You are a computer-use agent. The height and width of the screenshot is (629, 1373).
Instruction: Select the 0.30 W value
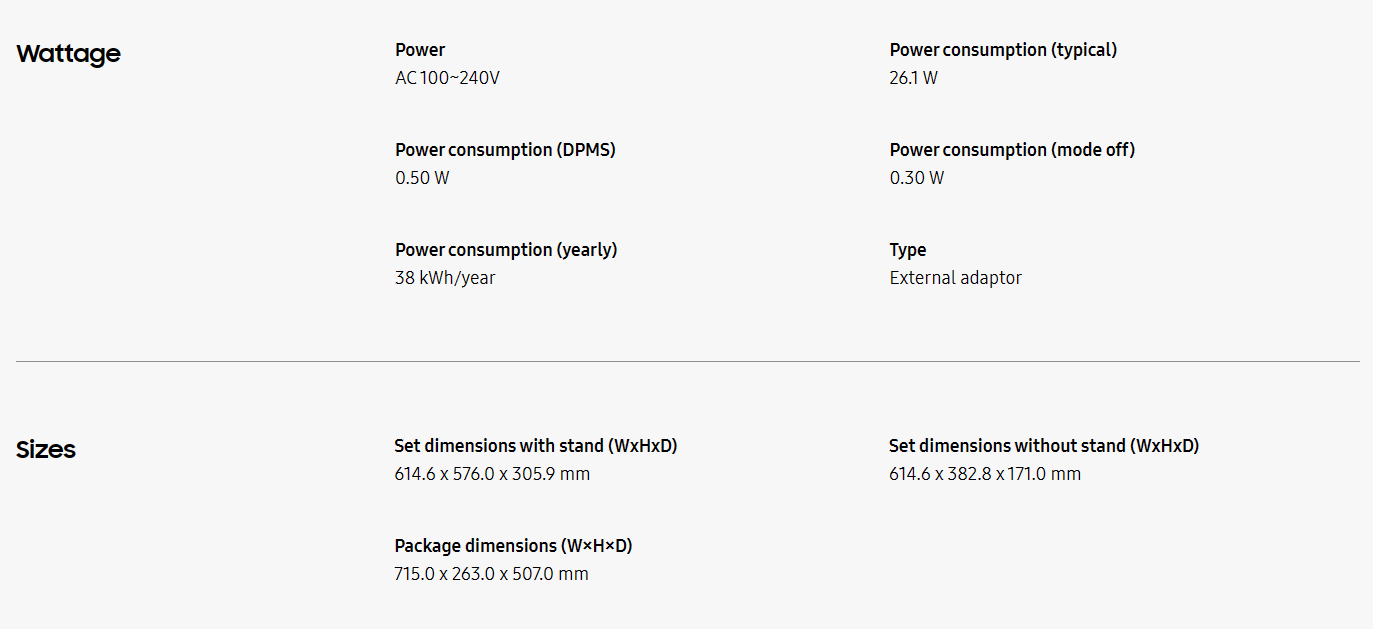coord(916,178)
